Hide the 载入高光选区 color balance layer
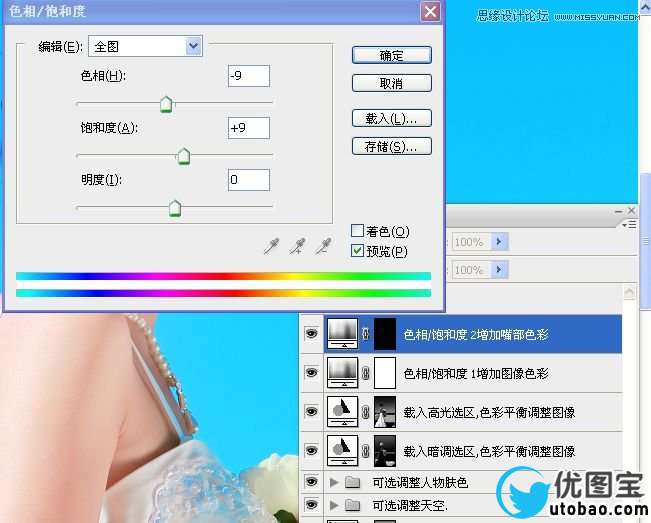The height and width of the screenshot is (523, 651). (311, 411)
